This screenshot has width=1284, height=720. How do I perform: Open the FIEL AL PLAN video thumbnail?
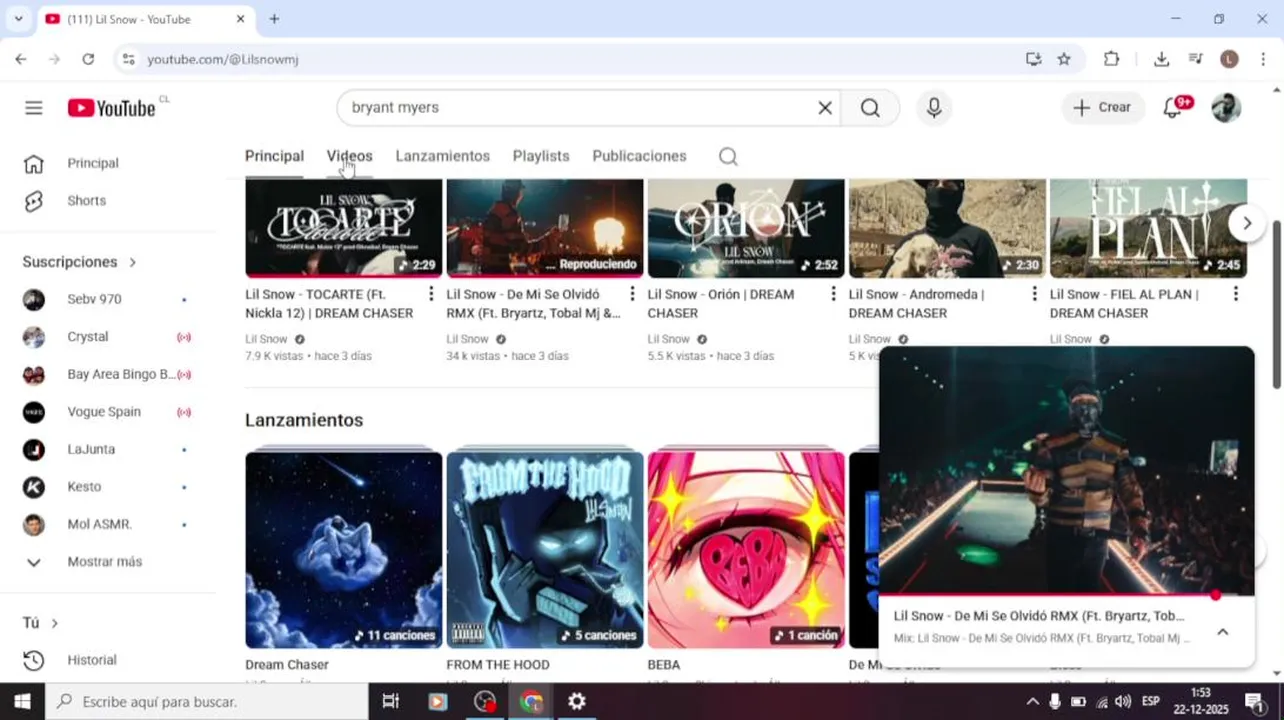[x=1148, y=228]
